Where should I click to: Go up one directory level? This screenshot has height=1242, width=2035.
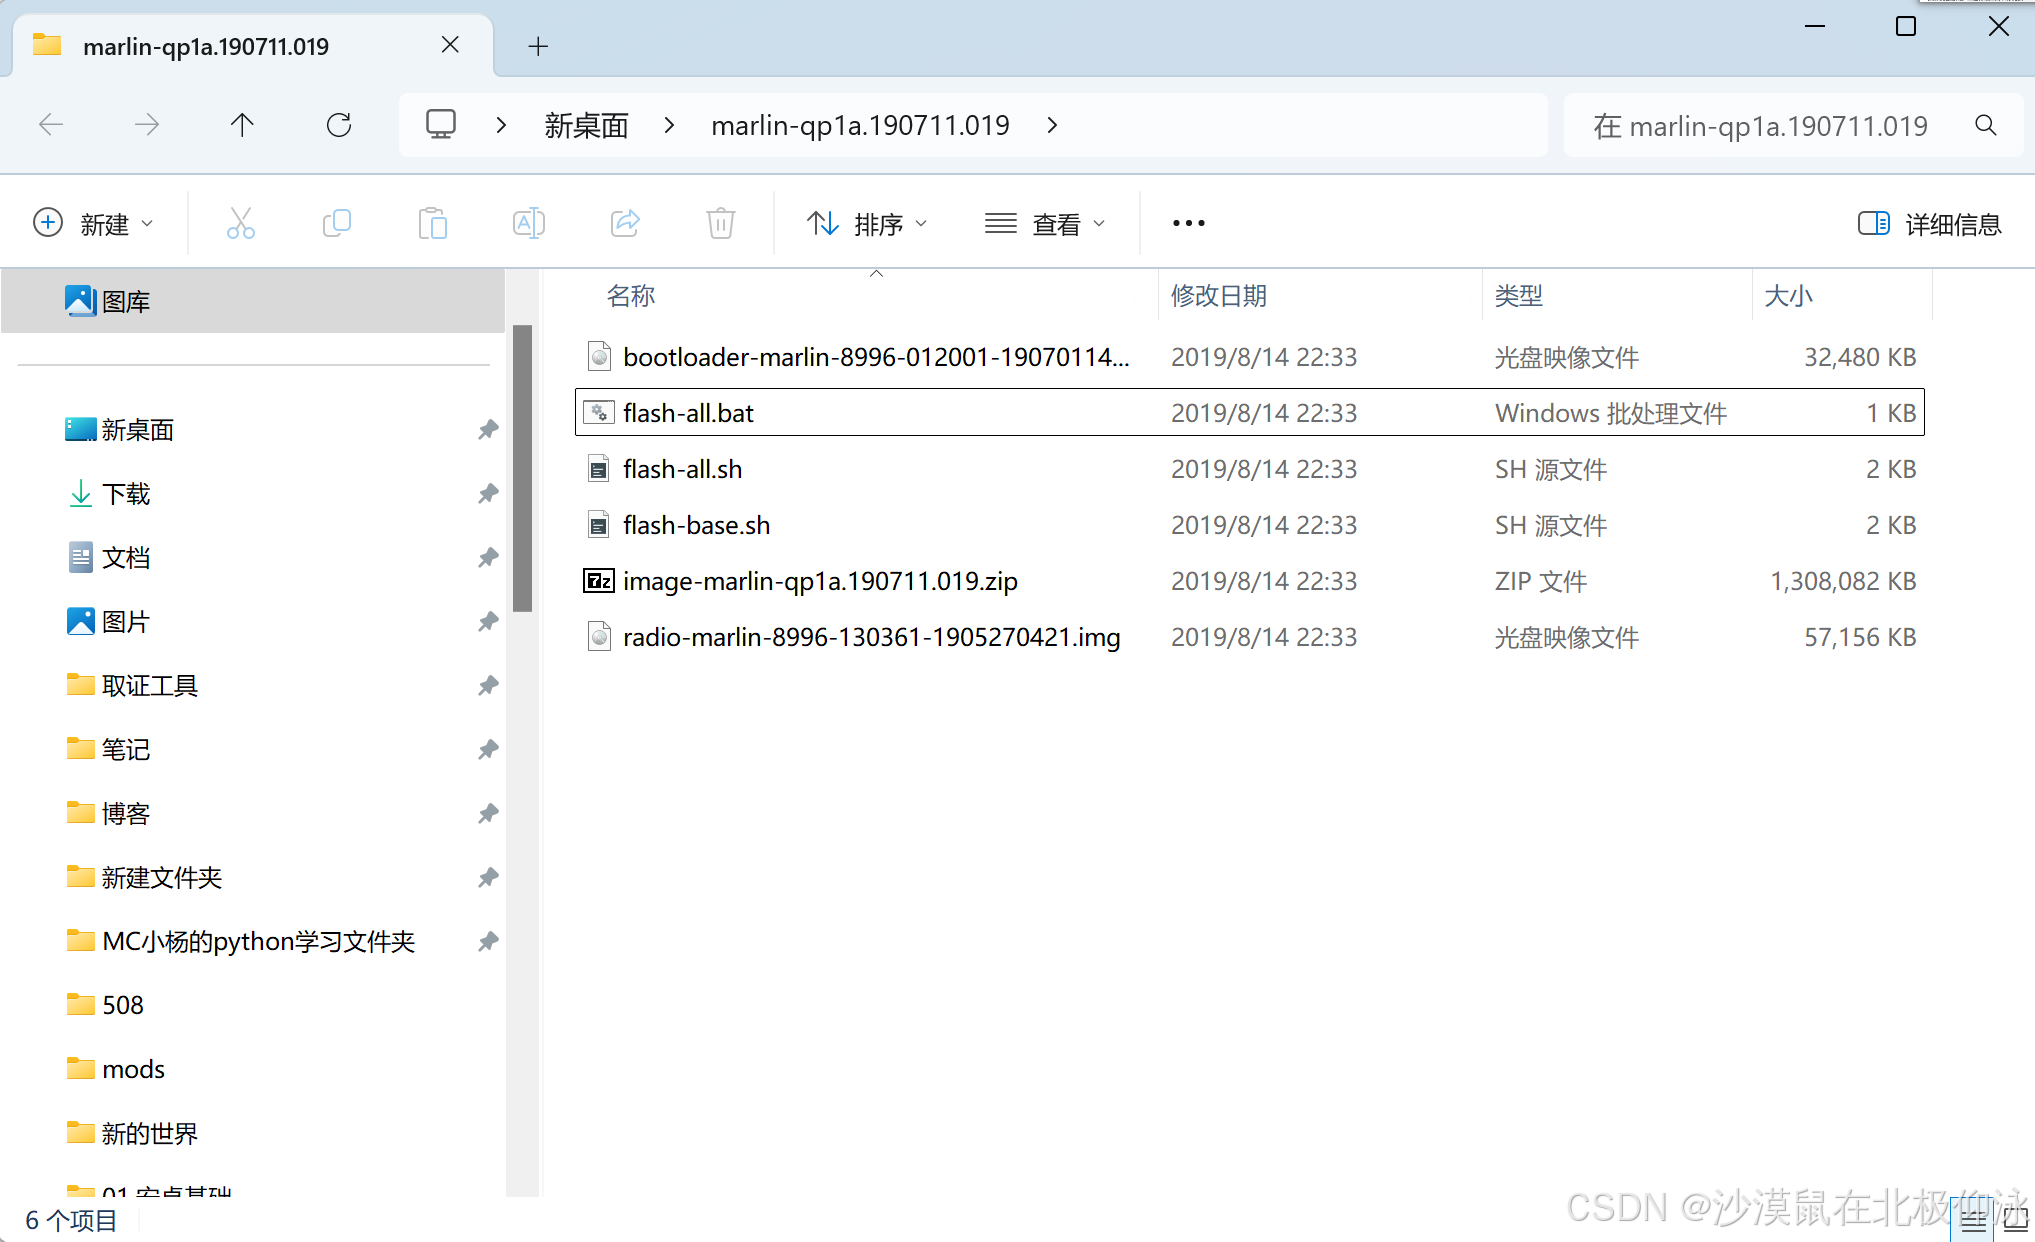[242, 125]
